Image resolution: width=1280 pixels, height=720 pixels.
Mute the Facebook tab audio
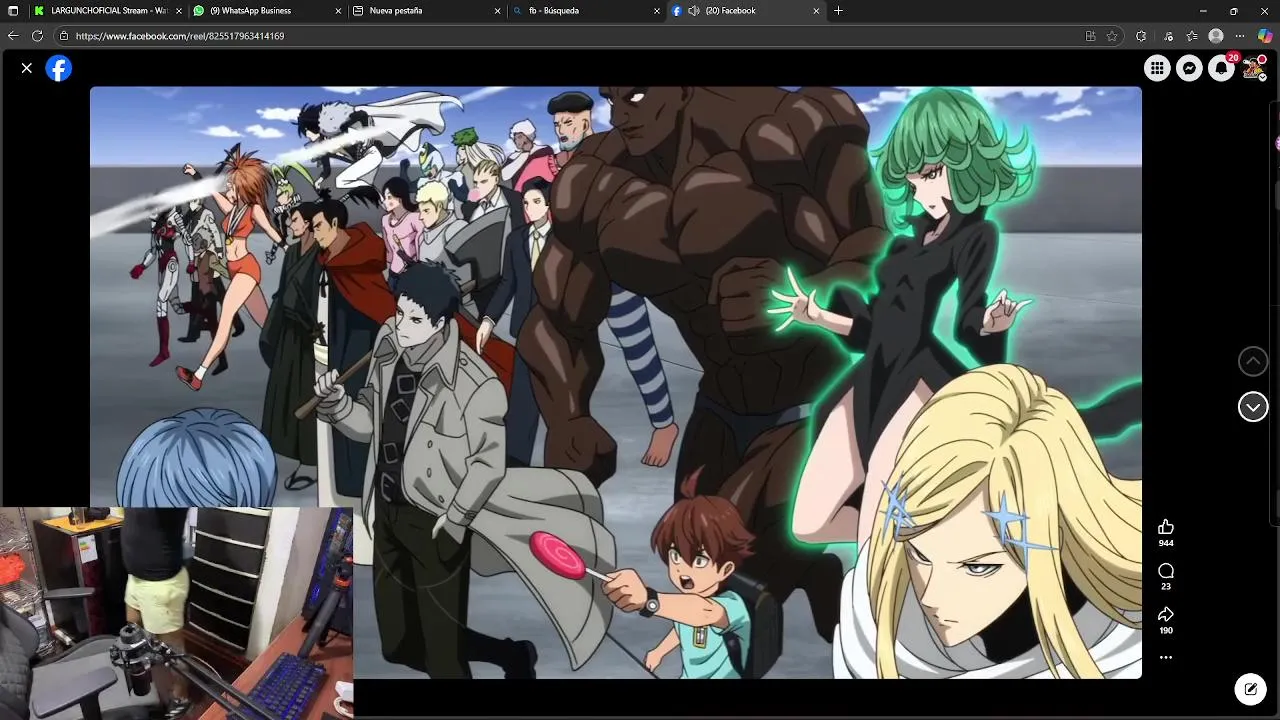pos(694,11)
